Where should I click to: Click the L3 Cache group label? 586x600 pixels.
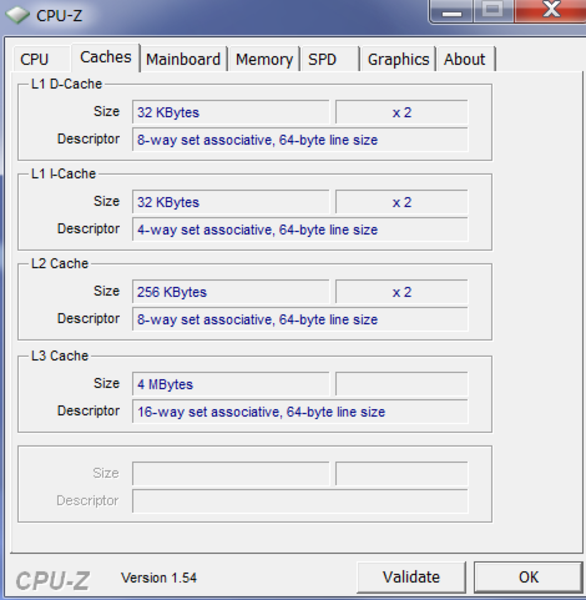click(60, 356)
